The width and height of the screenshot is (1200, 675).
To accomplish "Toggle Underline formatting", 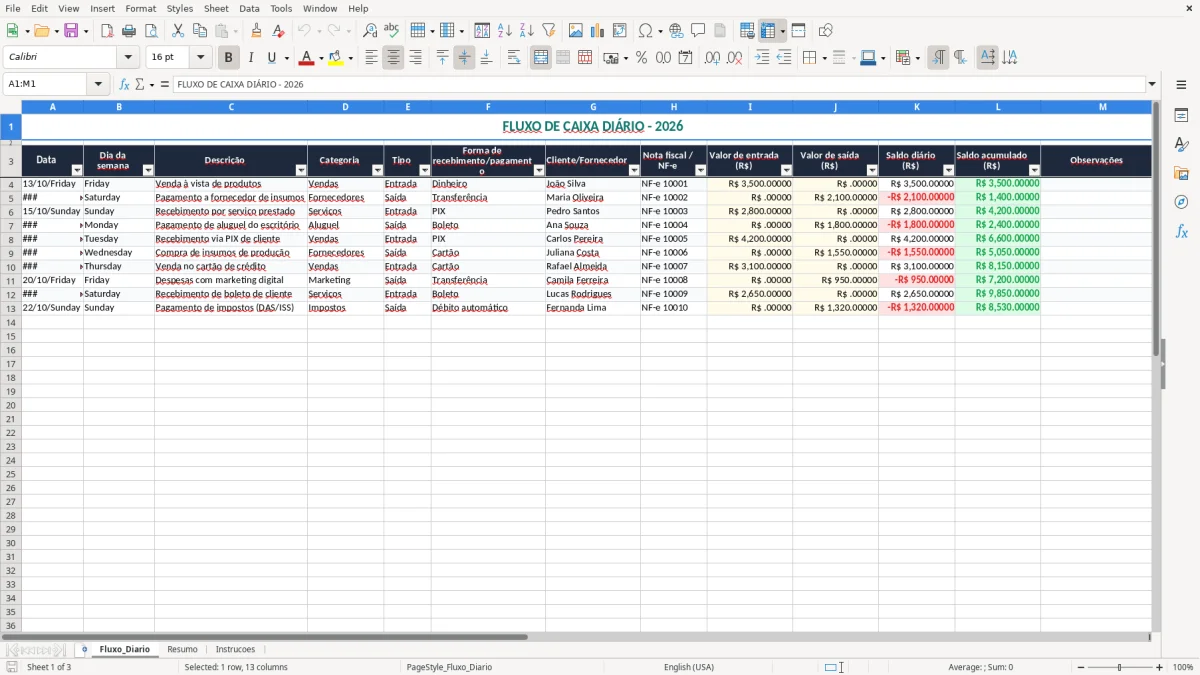I will coord(272,58).
